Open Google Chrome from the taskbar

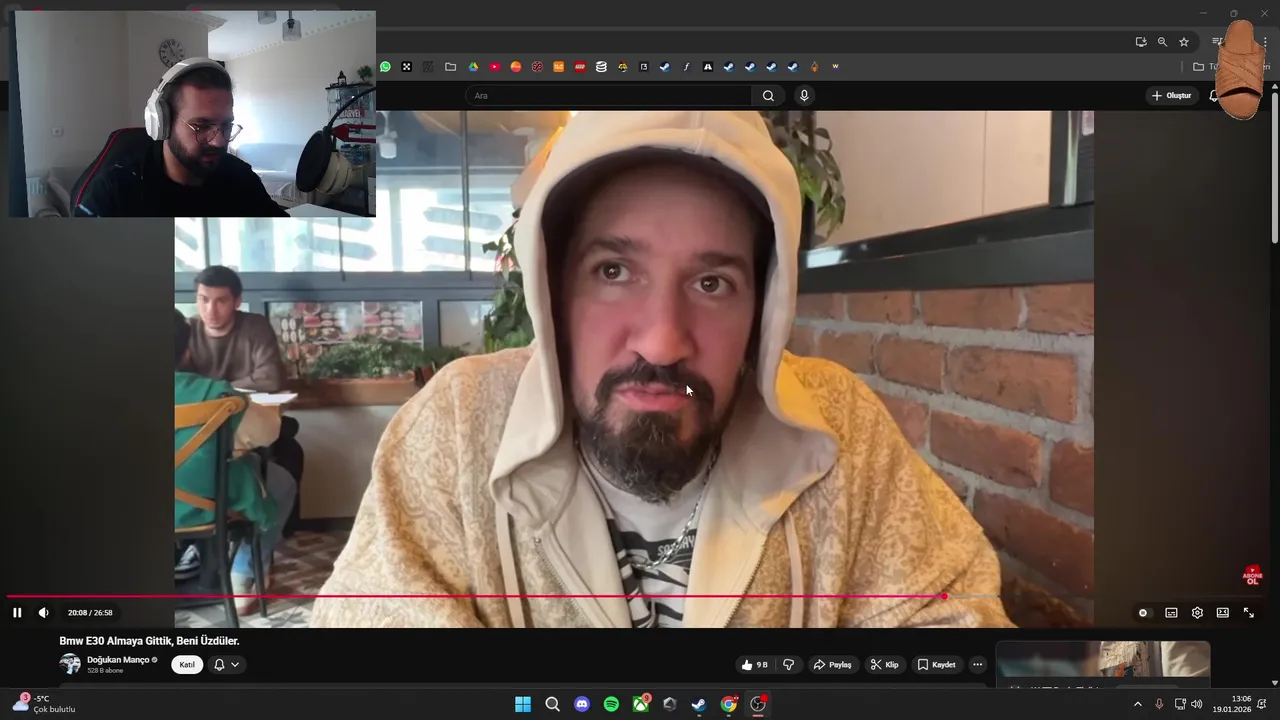pyautogui.click(x=729, y=704)
